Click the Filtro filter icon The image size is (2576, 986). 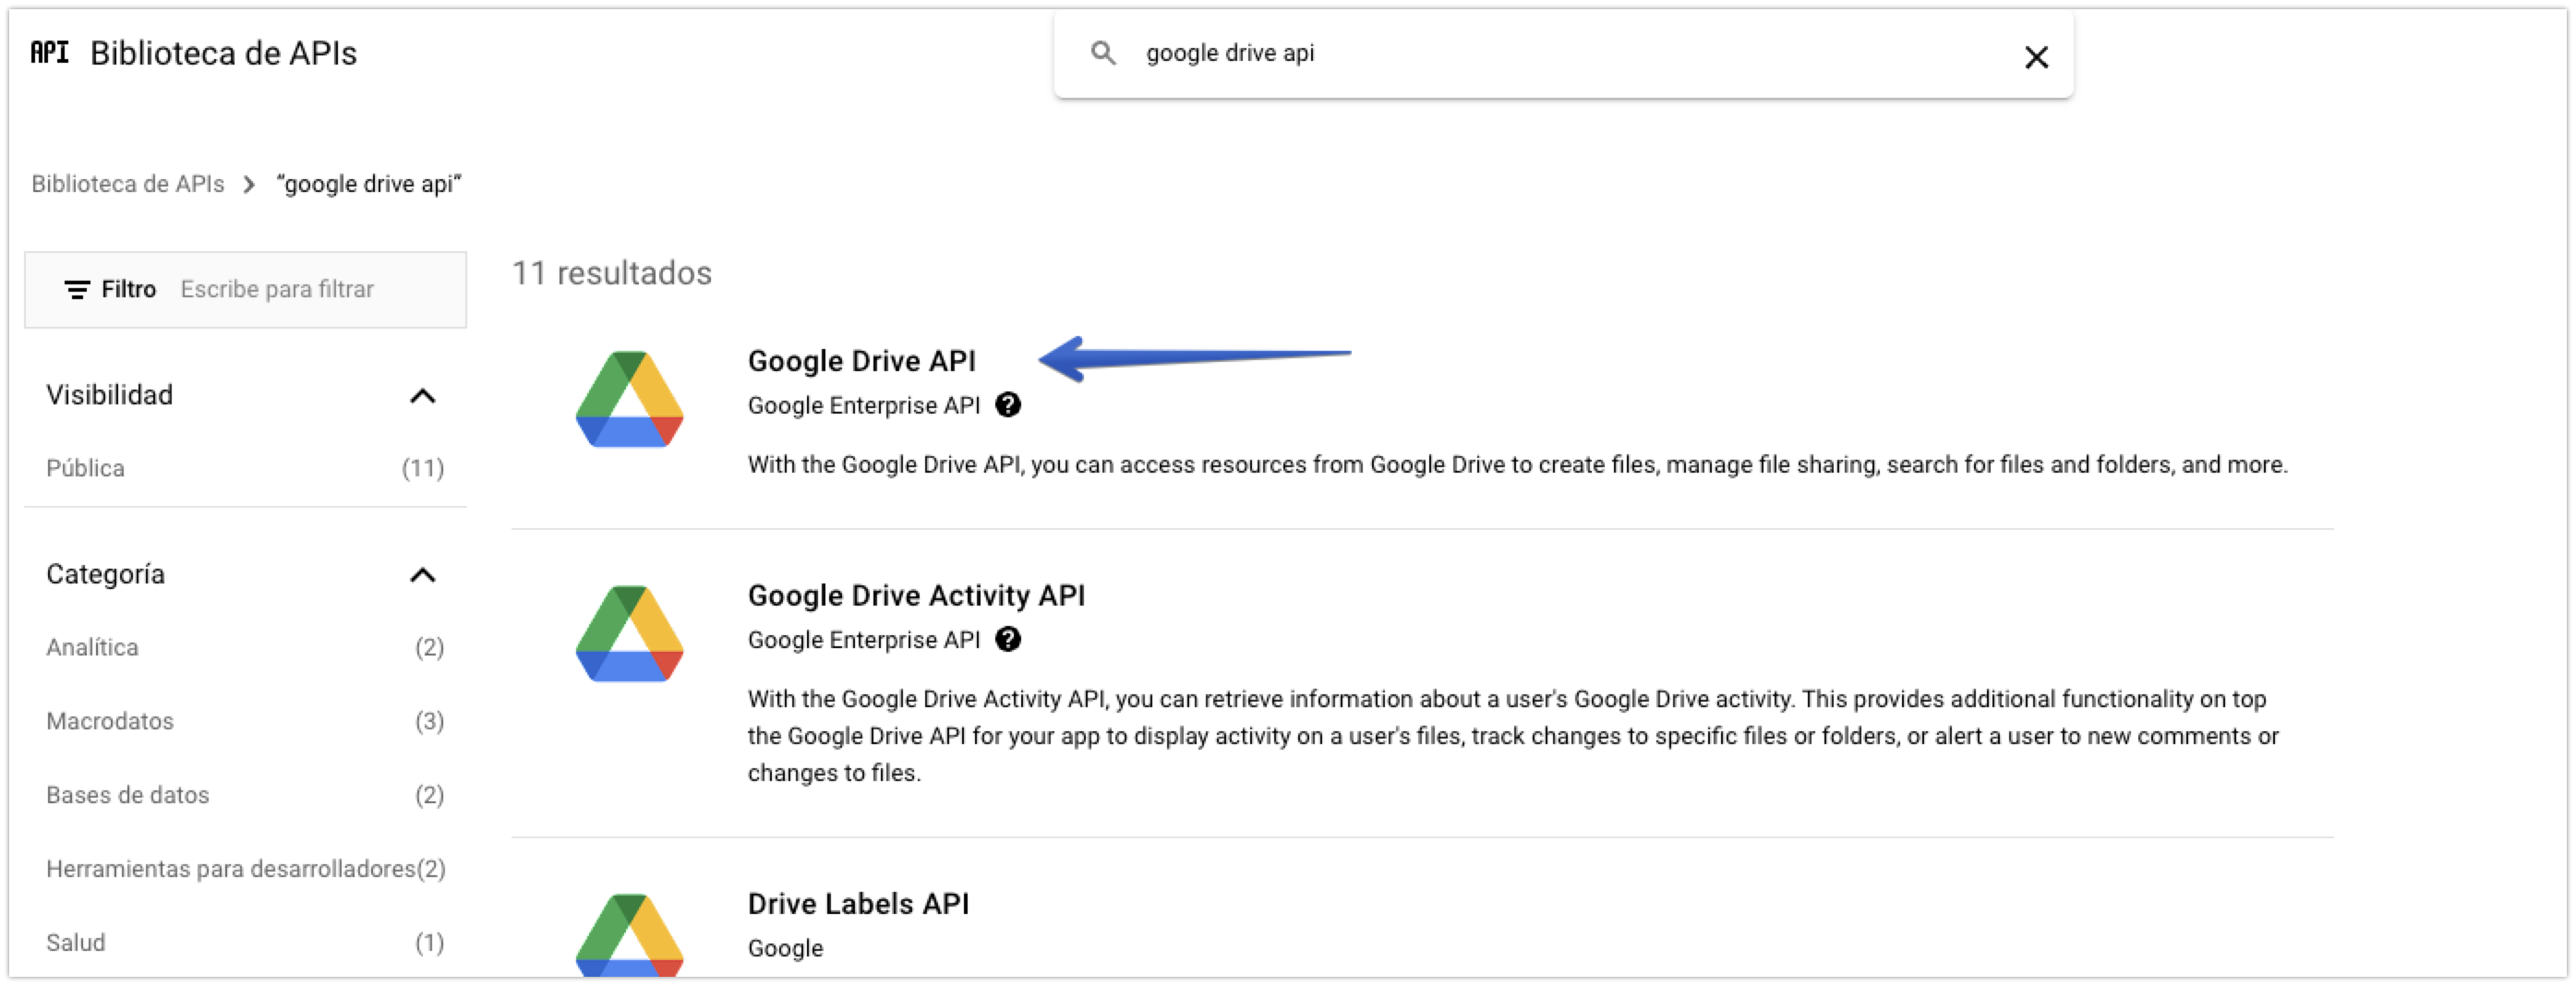point(77,290)
